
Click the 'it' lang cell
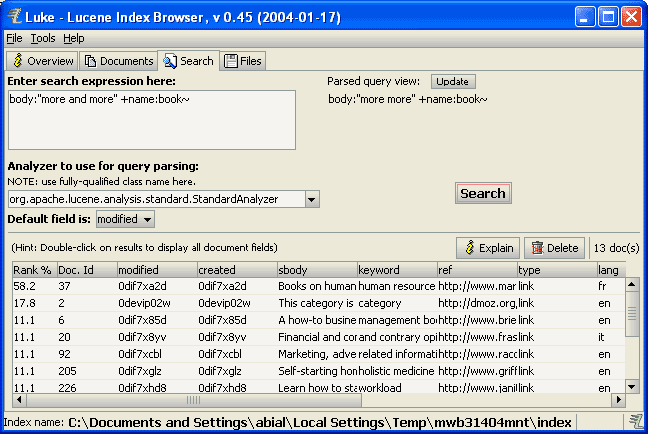pos(611,337)
